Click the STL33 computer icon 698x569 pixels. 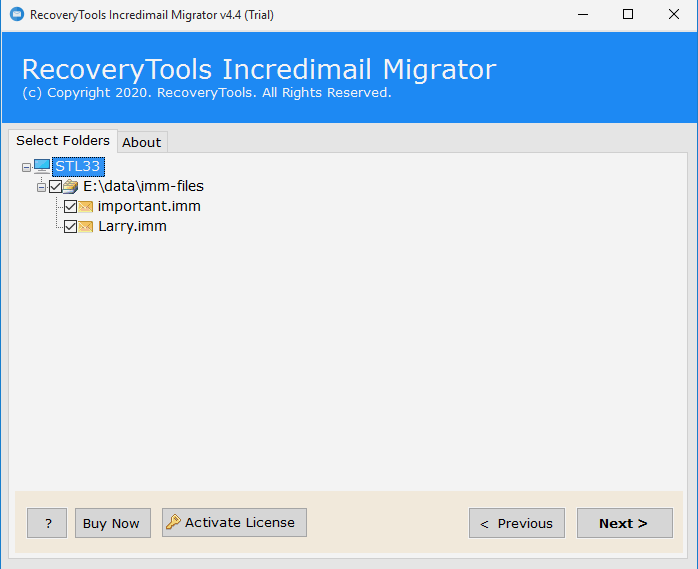pyautogui.click(x=42, y=166)
